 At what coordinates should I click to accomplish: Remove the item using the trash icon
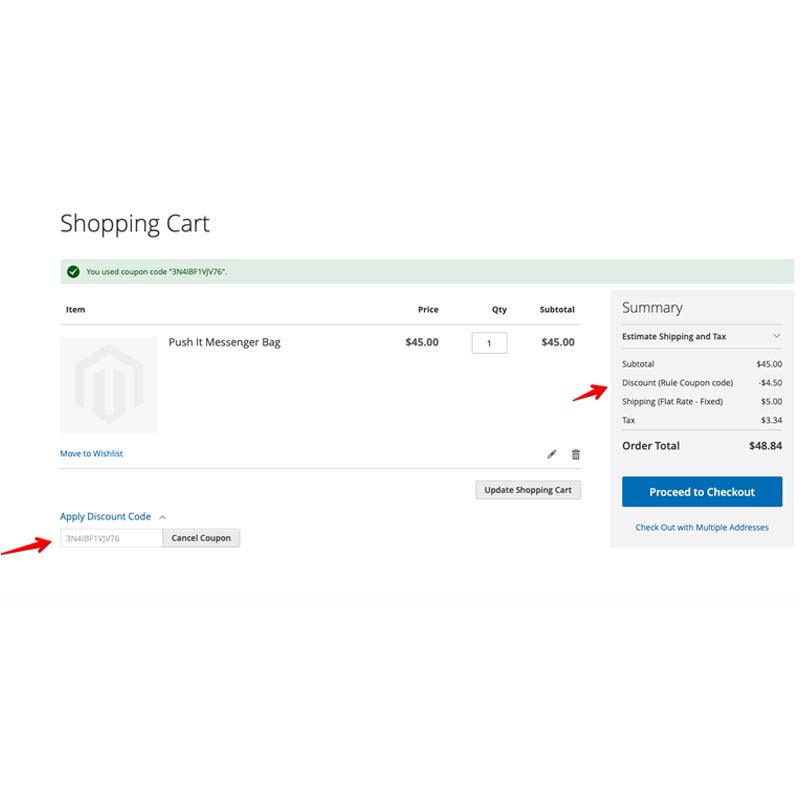(x=576, y=454)
